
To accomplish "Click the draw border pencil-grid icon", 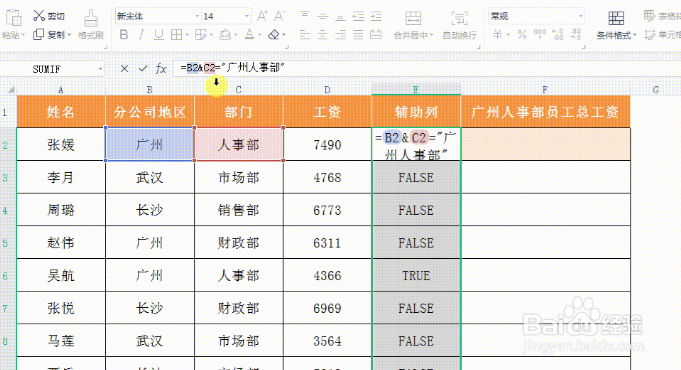I will [200, 34].
